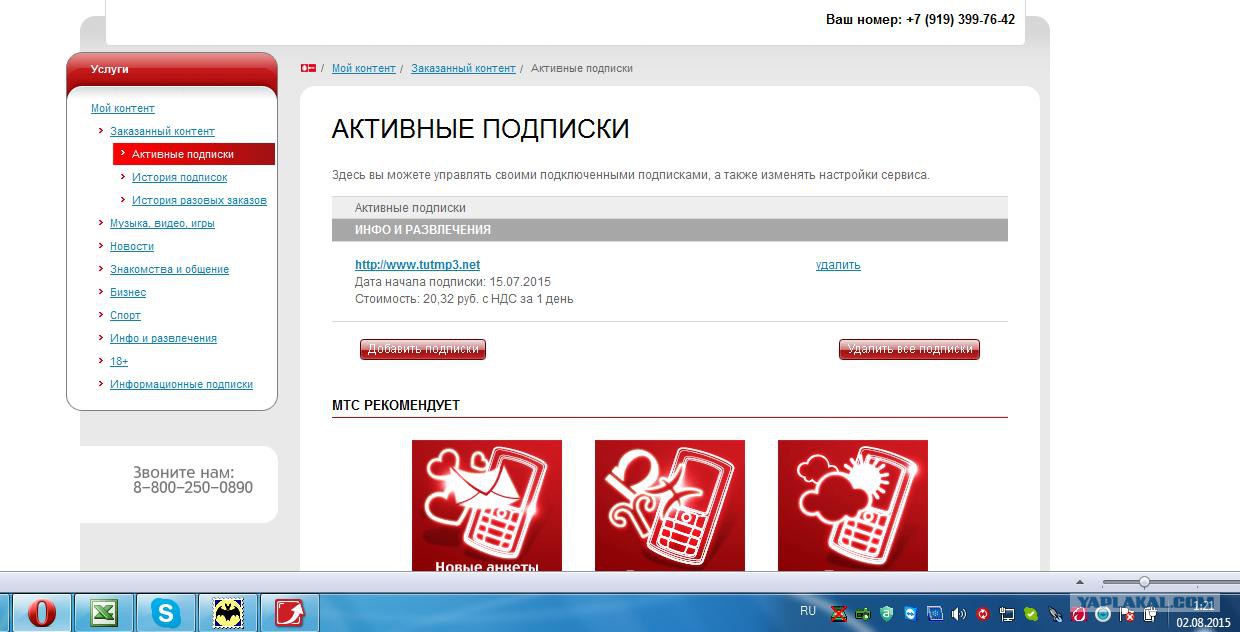The image size is (1240, 632).
Task: Open the http://www.tutmp3.net subscription link
Action: pos(417,265)
